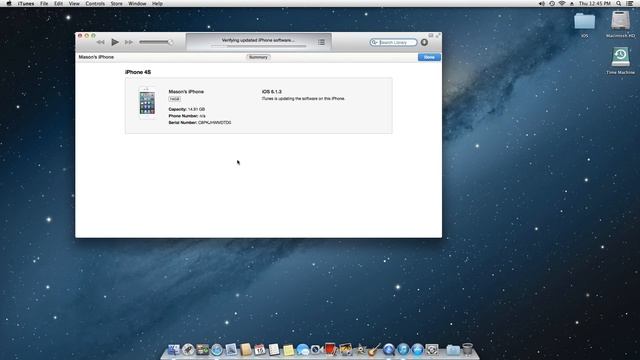Click the update progress bar in status display
Viewport: 640px width, 360px height.
[x=258, y=46]
